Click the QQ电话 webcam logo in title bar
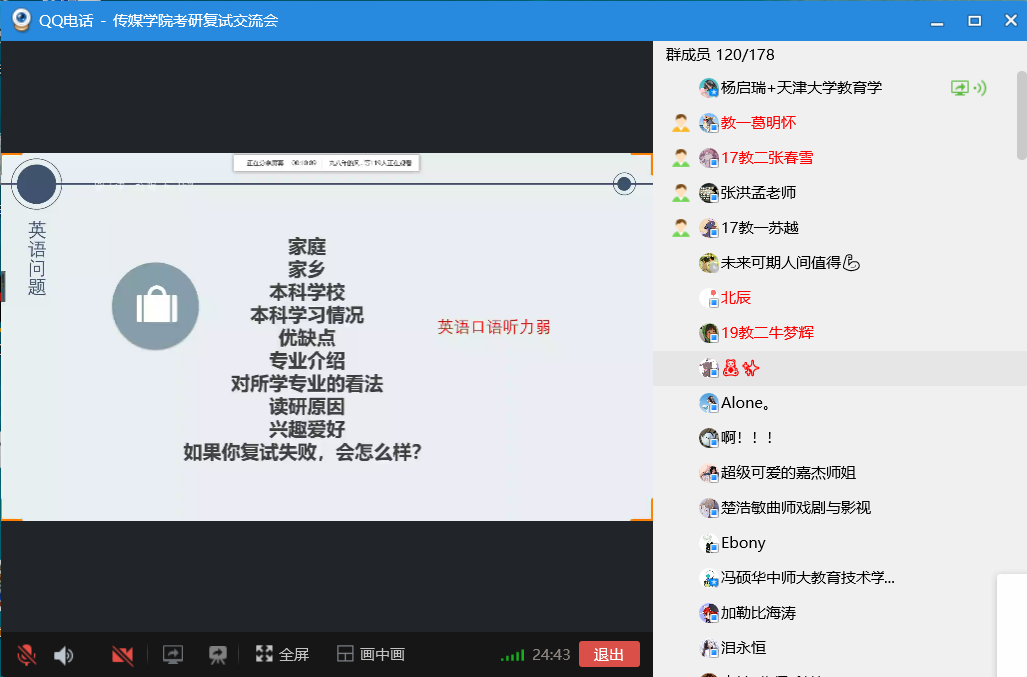This screenshot has height=677, width=1027. [x=21, y=20]
